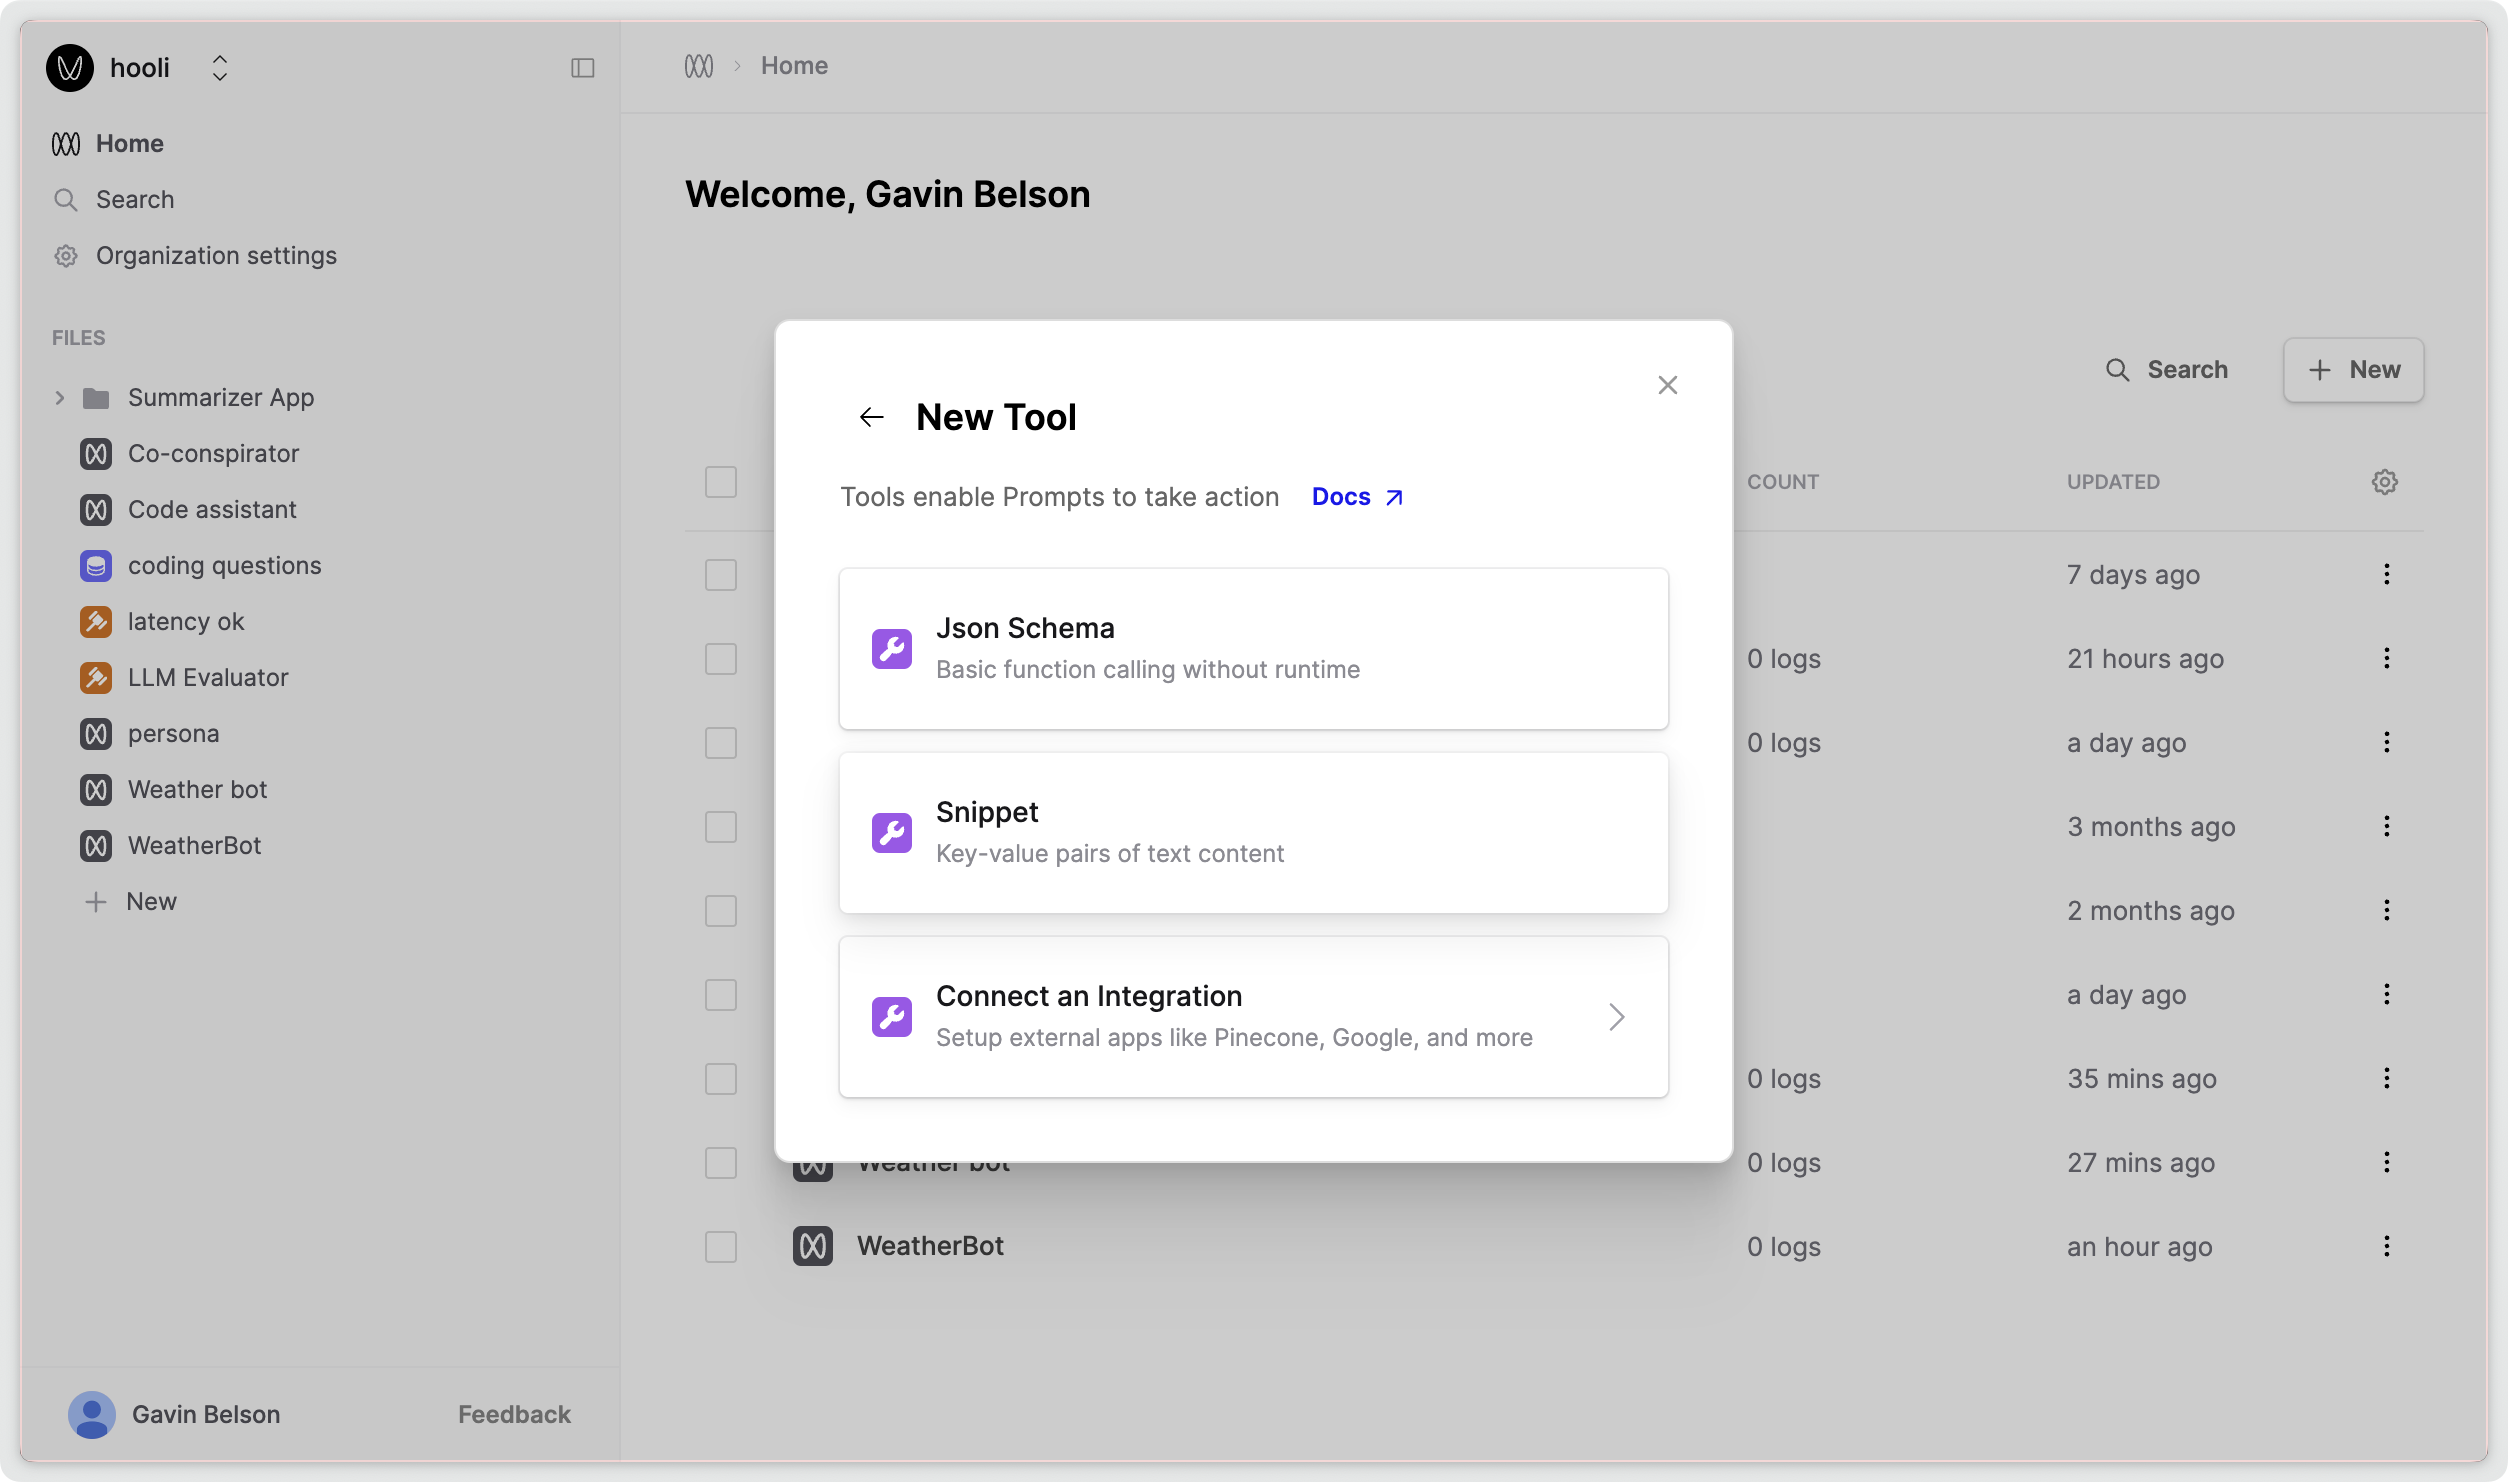Click the table settings gear icon
This screenshot has width=2508, height=1482.
(x=2386, y=482)
